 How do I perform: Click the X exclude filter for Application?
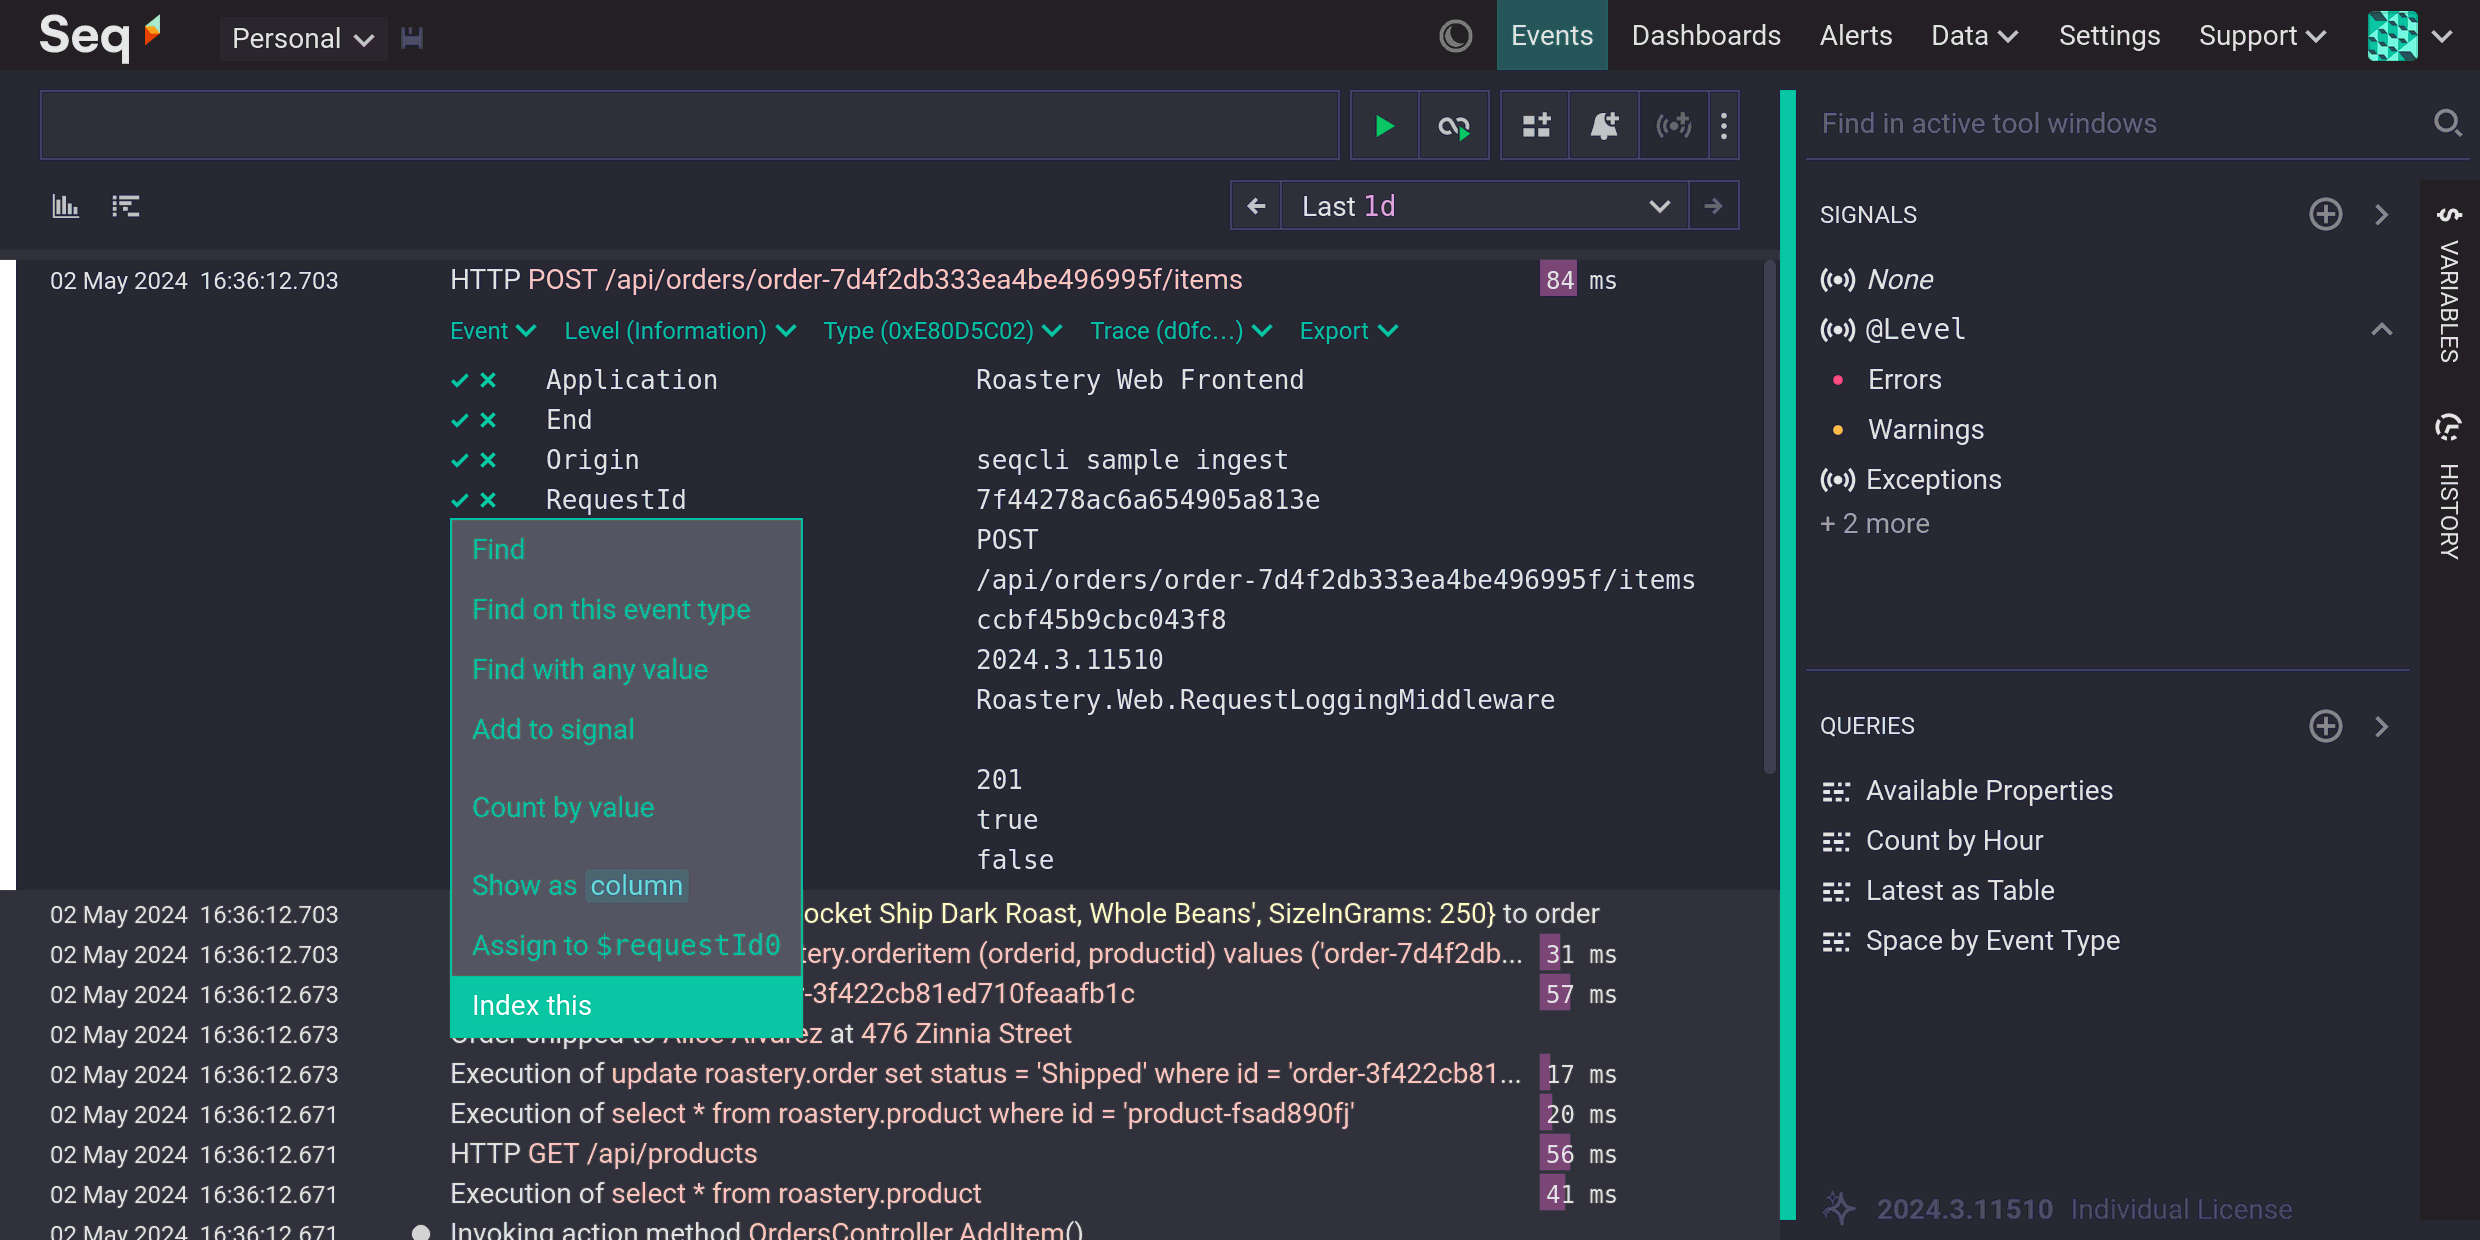[x=488, y=380]
